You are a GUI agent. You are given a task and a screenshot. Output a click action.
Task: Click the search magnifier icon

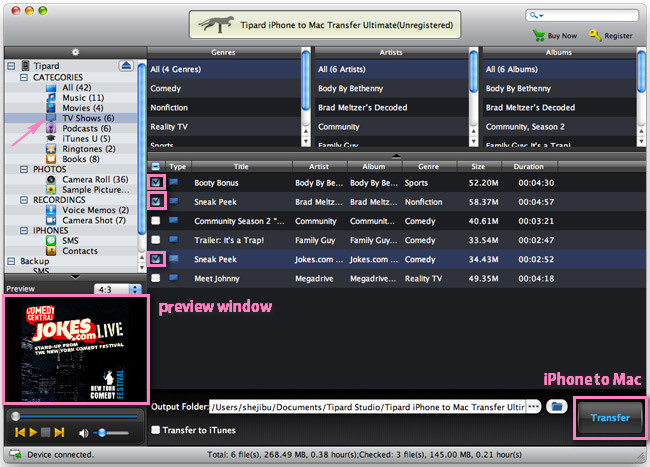click(536, 16)
